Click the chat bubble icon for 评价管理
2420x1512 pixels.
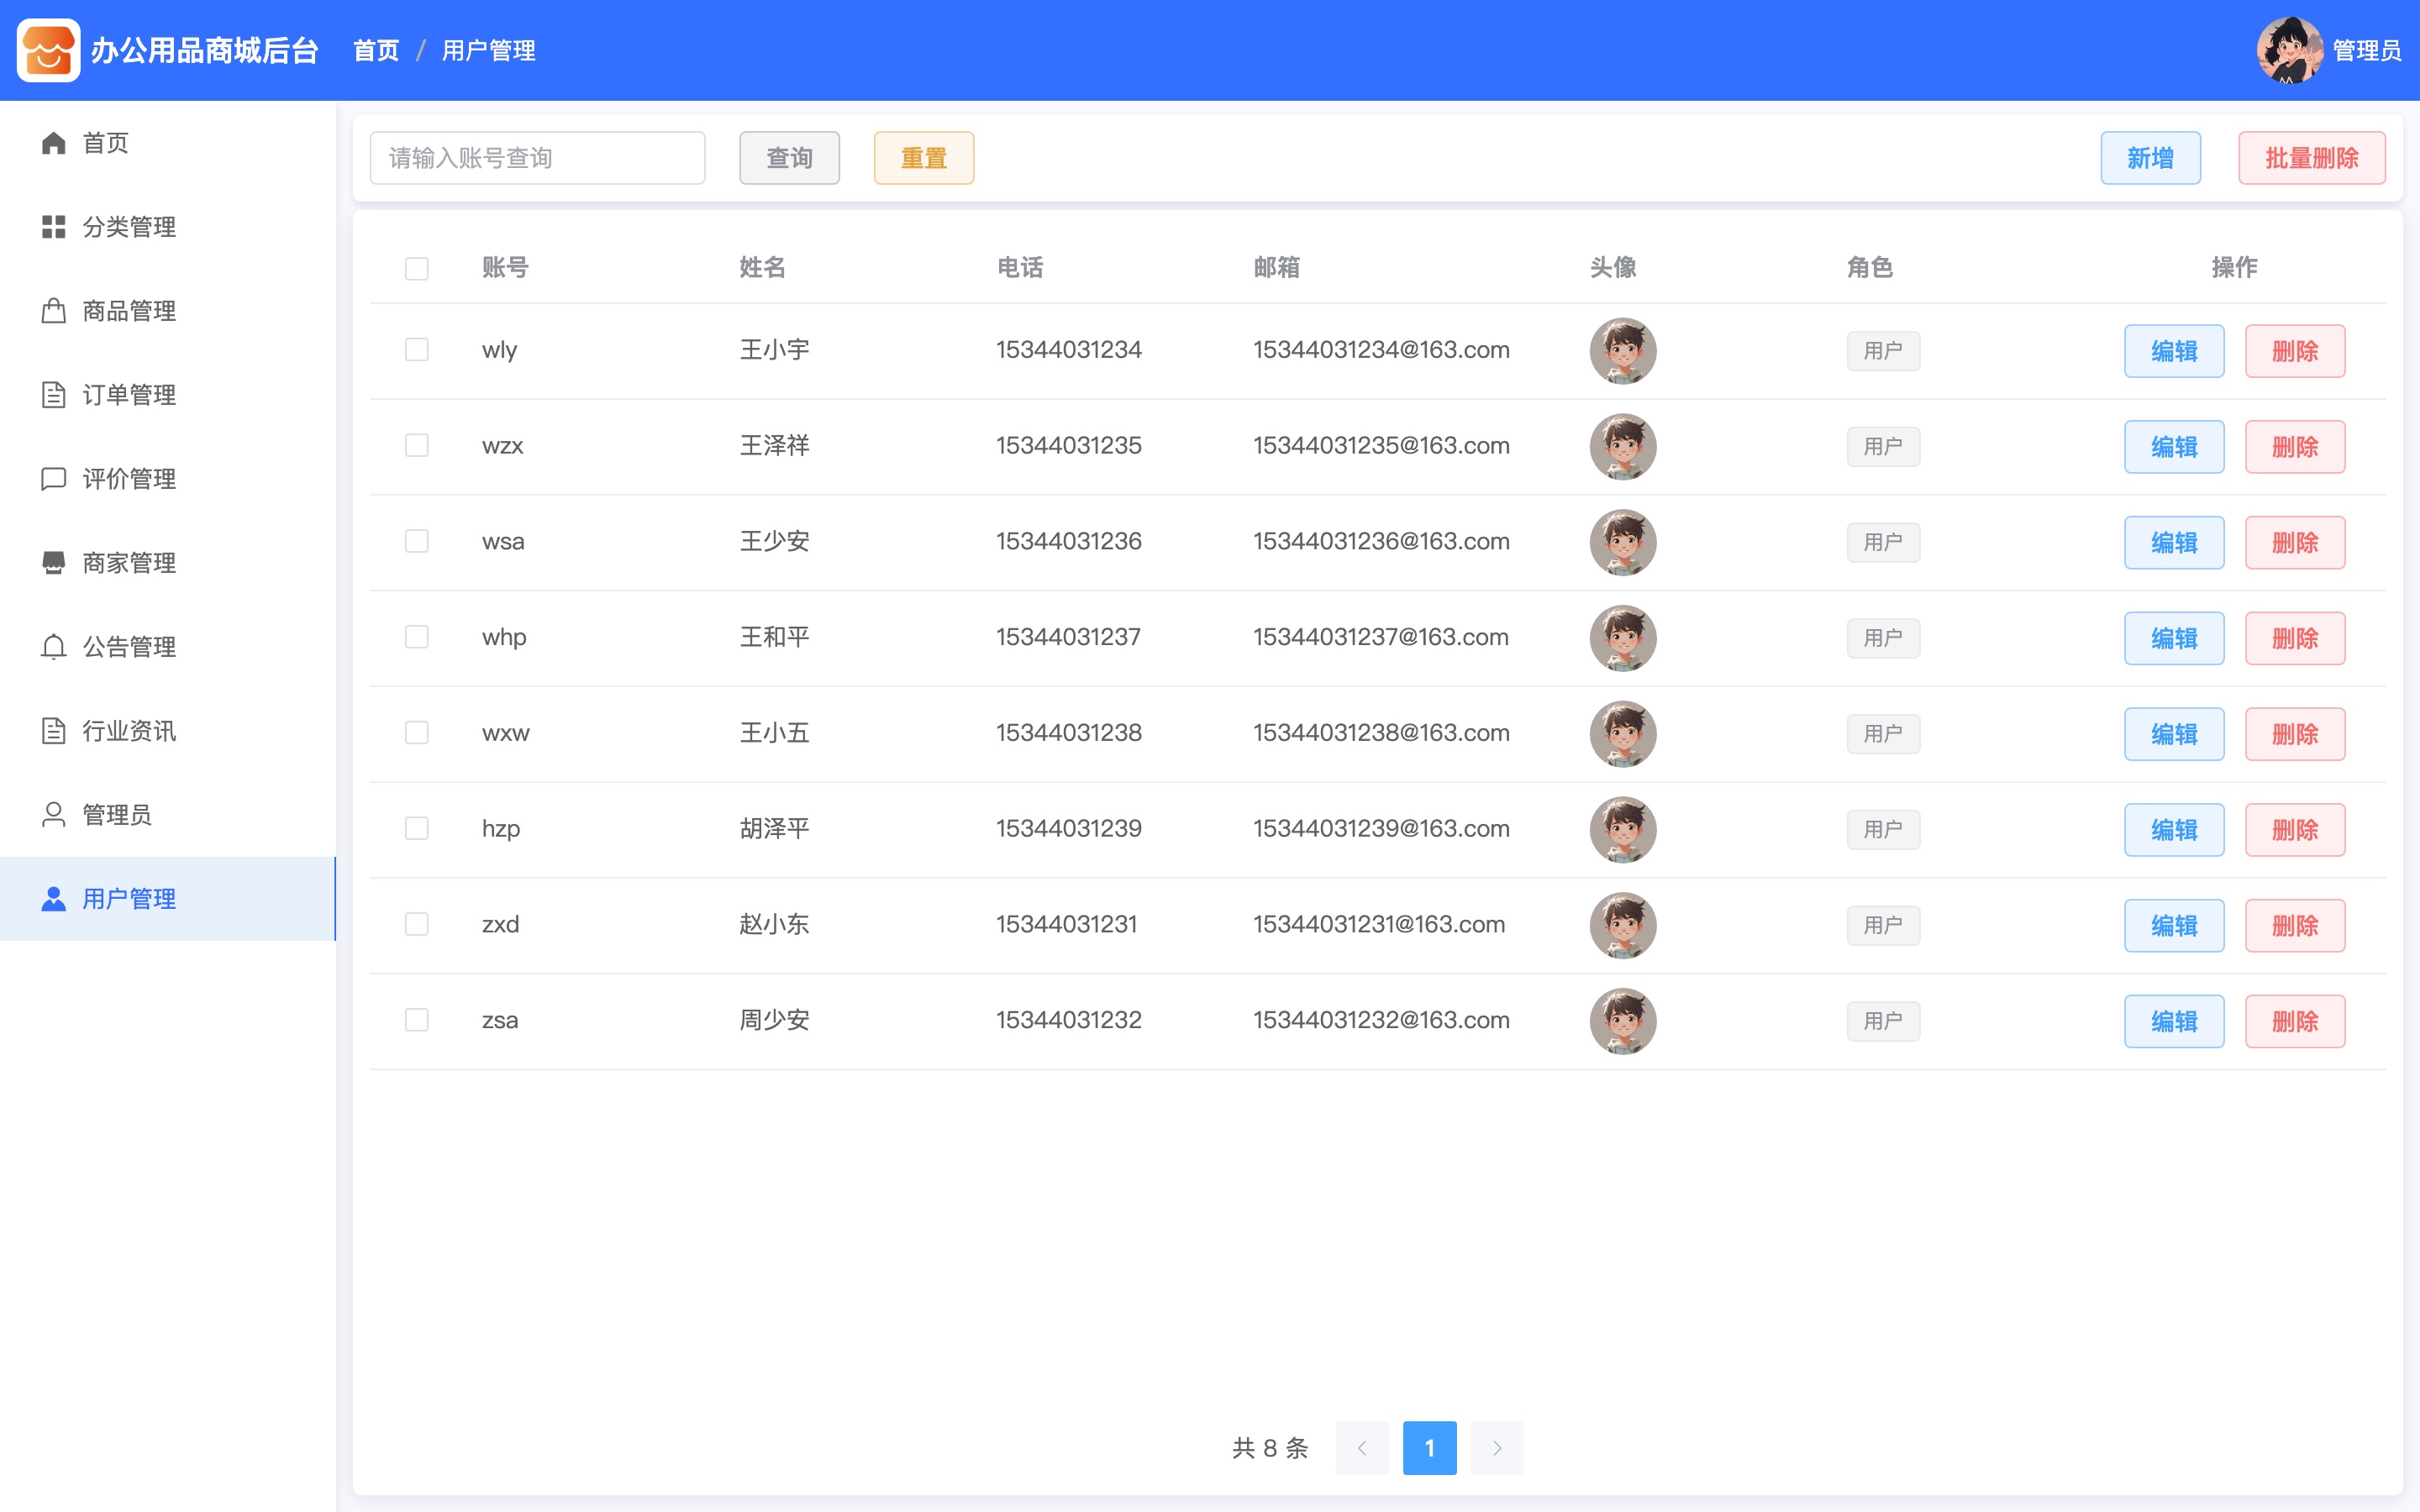coord(54,479)
